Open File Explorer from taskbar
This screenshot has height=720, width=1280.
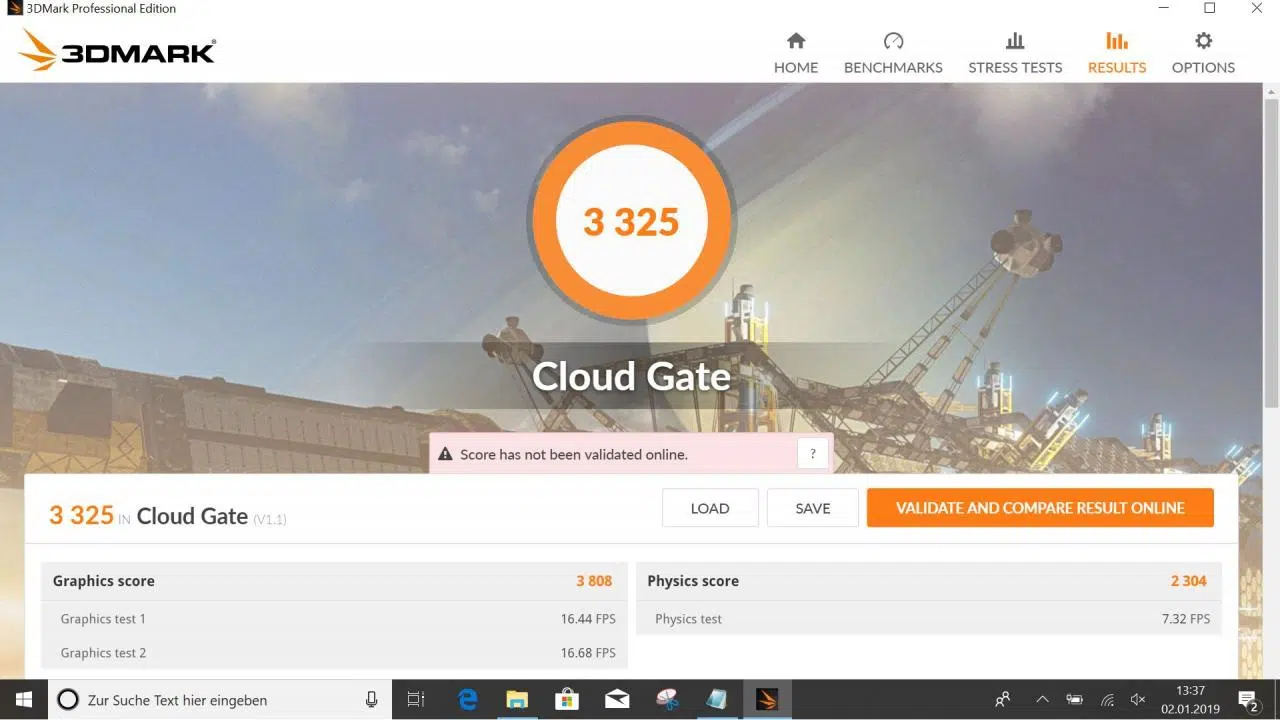[516, 700]
